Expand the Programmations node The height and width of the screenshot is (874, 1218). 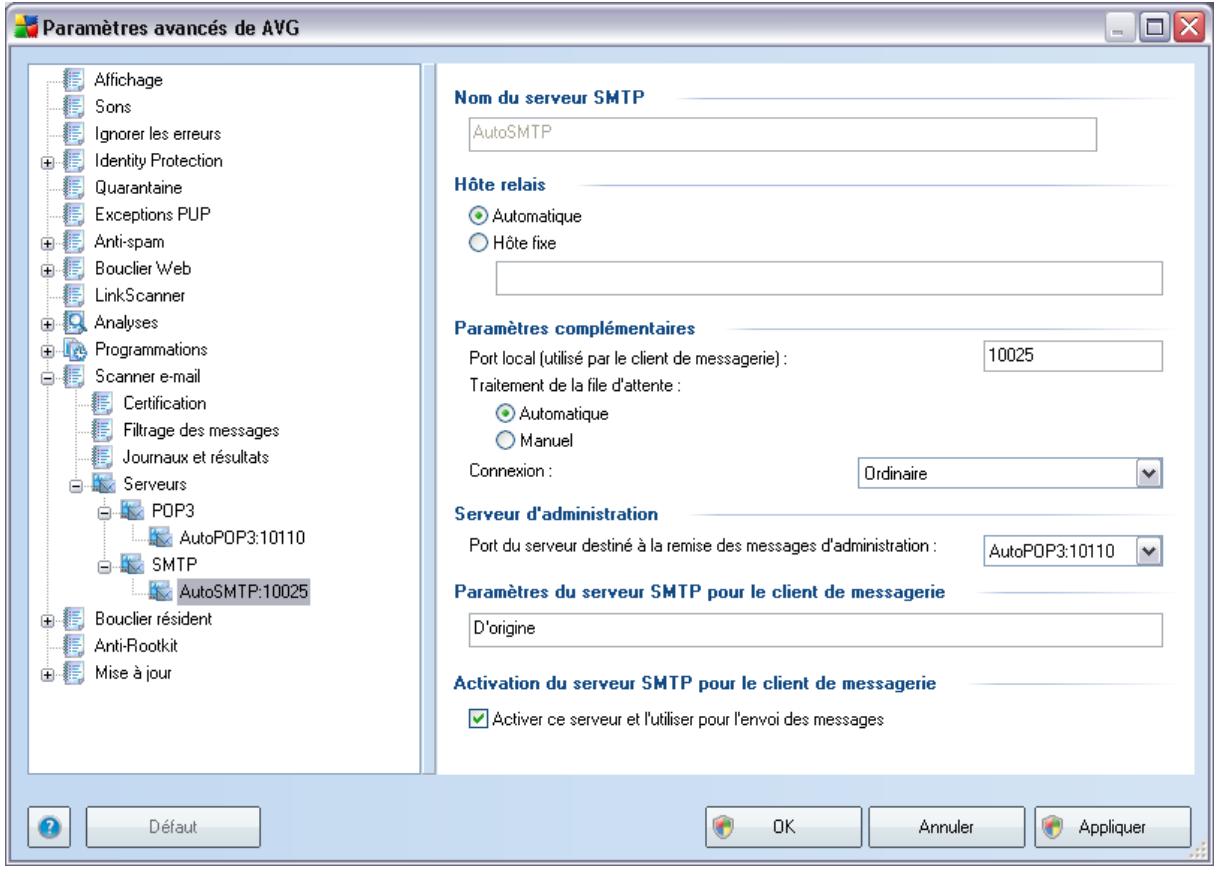pyautogui.click(x=47, y=350)
